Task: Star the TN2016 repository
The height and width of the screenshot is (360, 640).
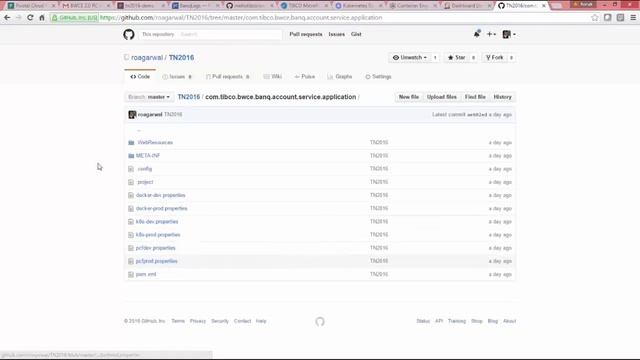Action: tap(456, 58)
